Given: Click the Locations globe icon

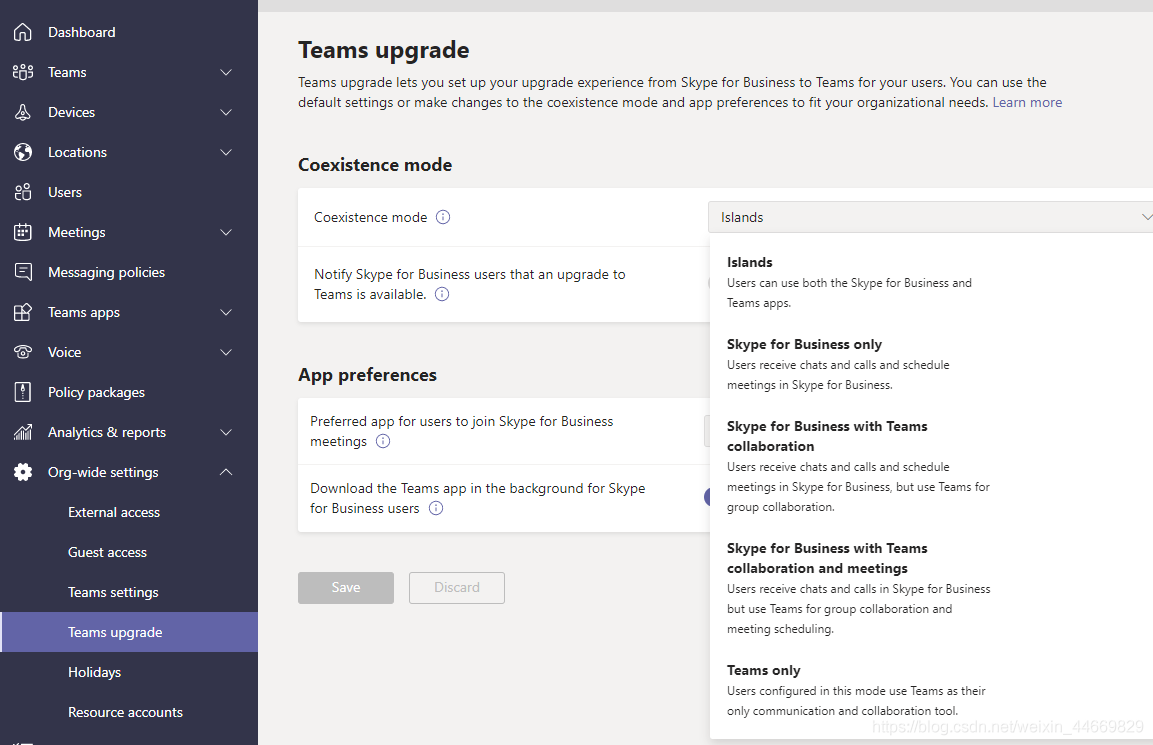Looking at the screenshot, I should point(23,152).
